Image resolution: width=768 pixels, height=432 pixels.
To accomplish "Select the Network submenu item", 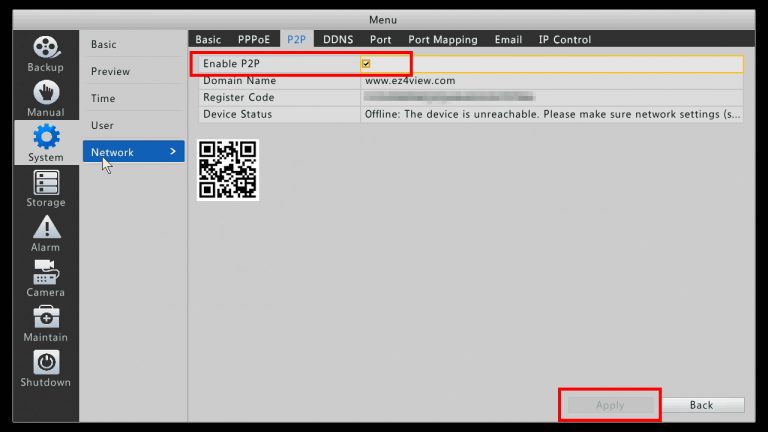I will [133, 152].
